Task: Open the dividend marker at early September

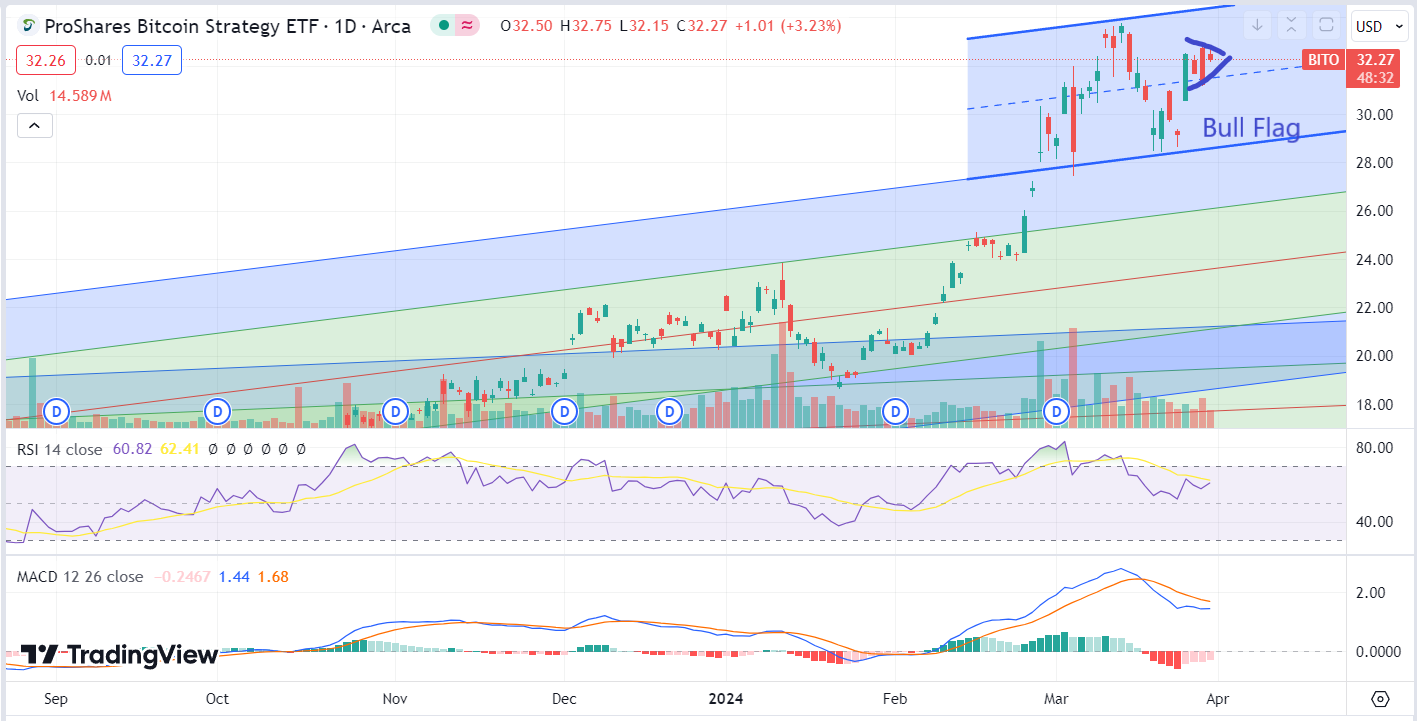Action: tap(58, 410)
